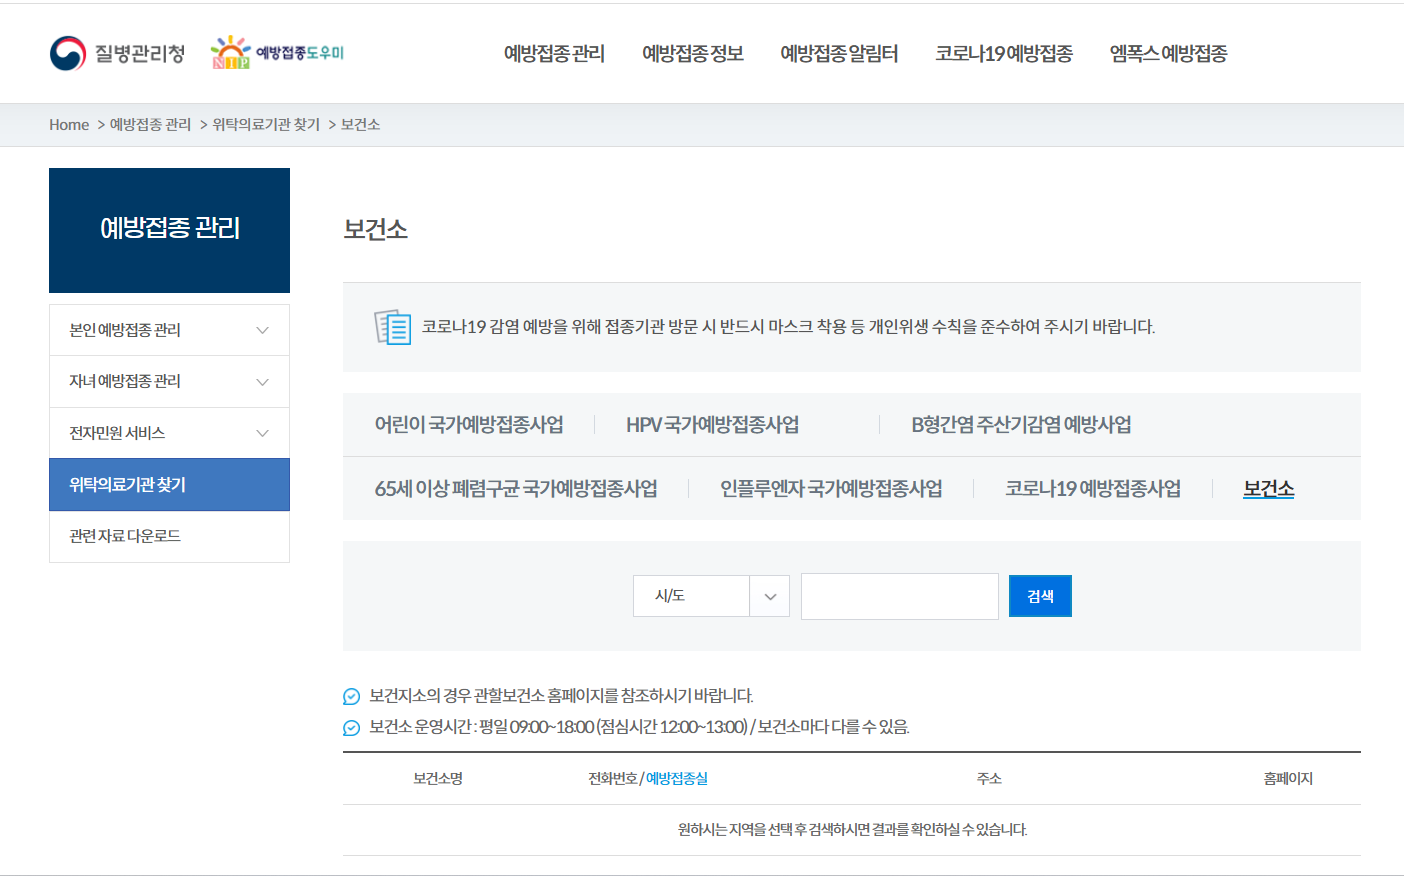Click the 질병관리청 logo
Viewport: 1404px width, 876px height.
pyautogui.click(x=117, y=53)
